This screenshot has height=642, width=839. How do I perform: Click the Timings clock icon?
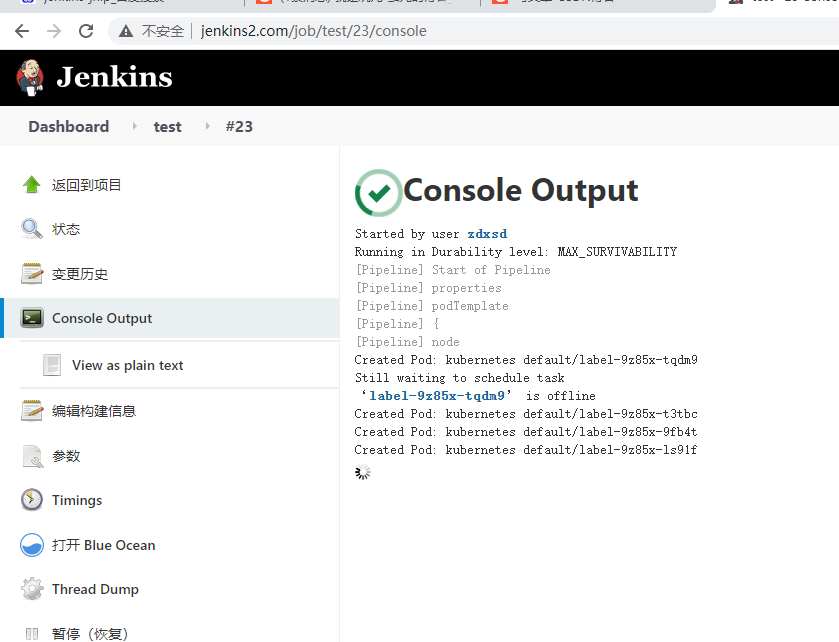32,500
